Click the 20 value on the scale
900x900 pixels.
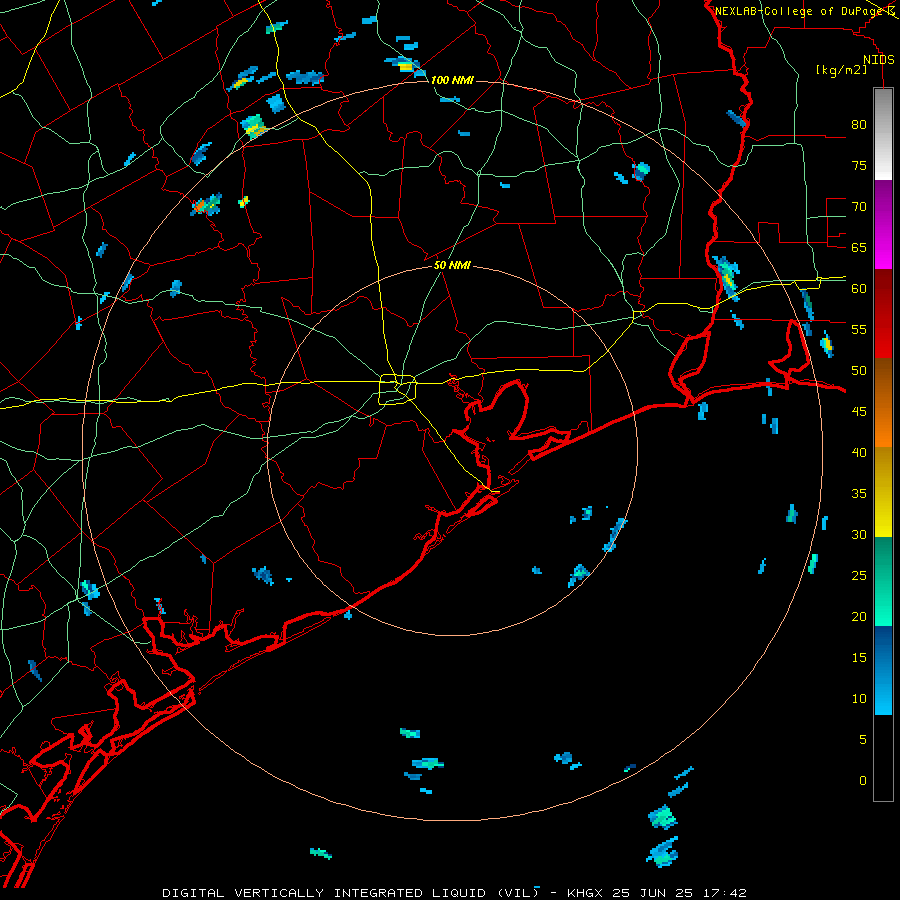click(859, 616)
